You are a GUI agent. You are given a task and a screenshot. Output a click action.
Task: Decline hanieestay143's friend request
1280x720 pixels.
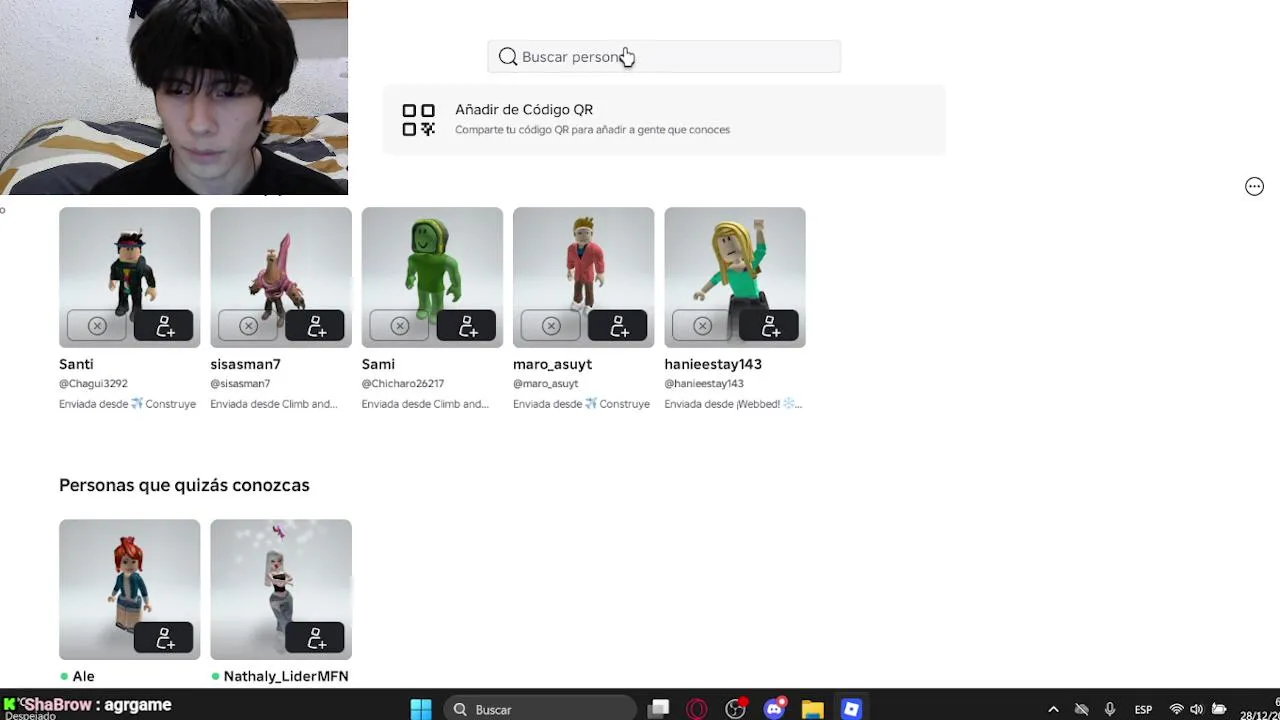702,326
